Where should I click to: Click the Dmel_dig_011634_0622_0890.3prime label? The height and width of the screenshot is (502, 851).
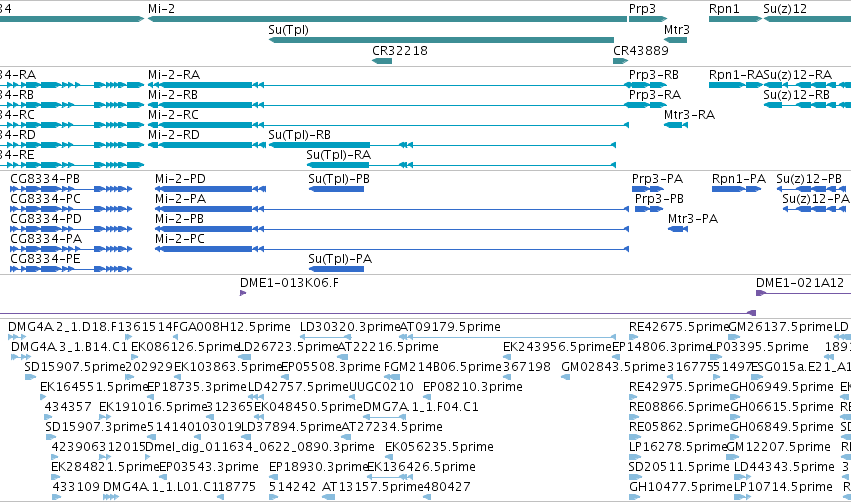tap(260, 447)
